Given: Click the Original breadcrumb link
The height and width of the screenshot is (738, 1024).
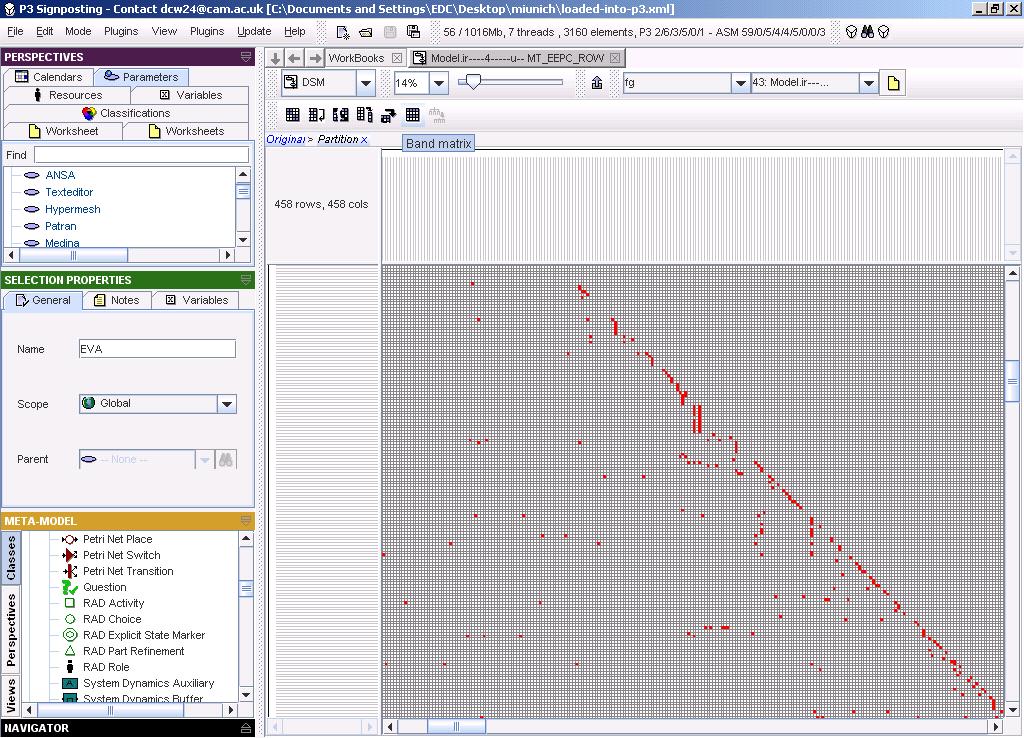Looking at the screenshot, I should 285,139.
